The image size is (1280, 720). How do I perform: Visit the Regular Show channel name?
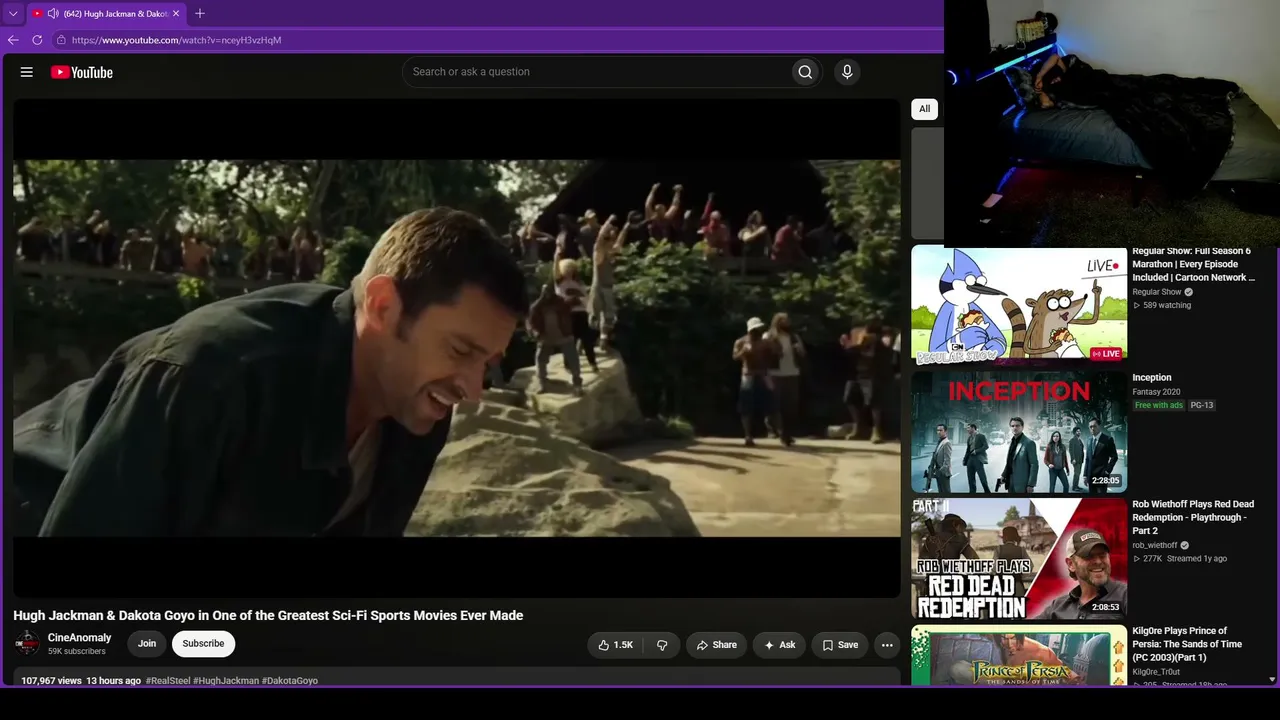[x=1157, y=292]
